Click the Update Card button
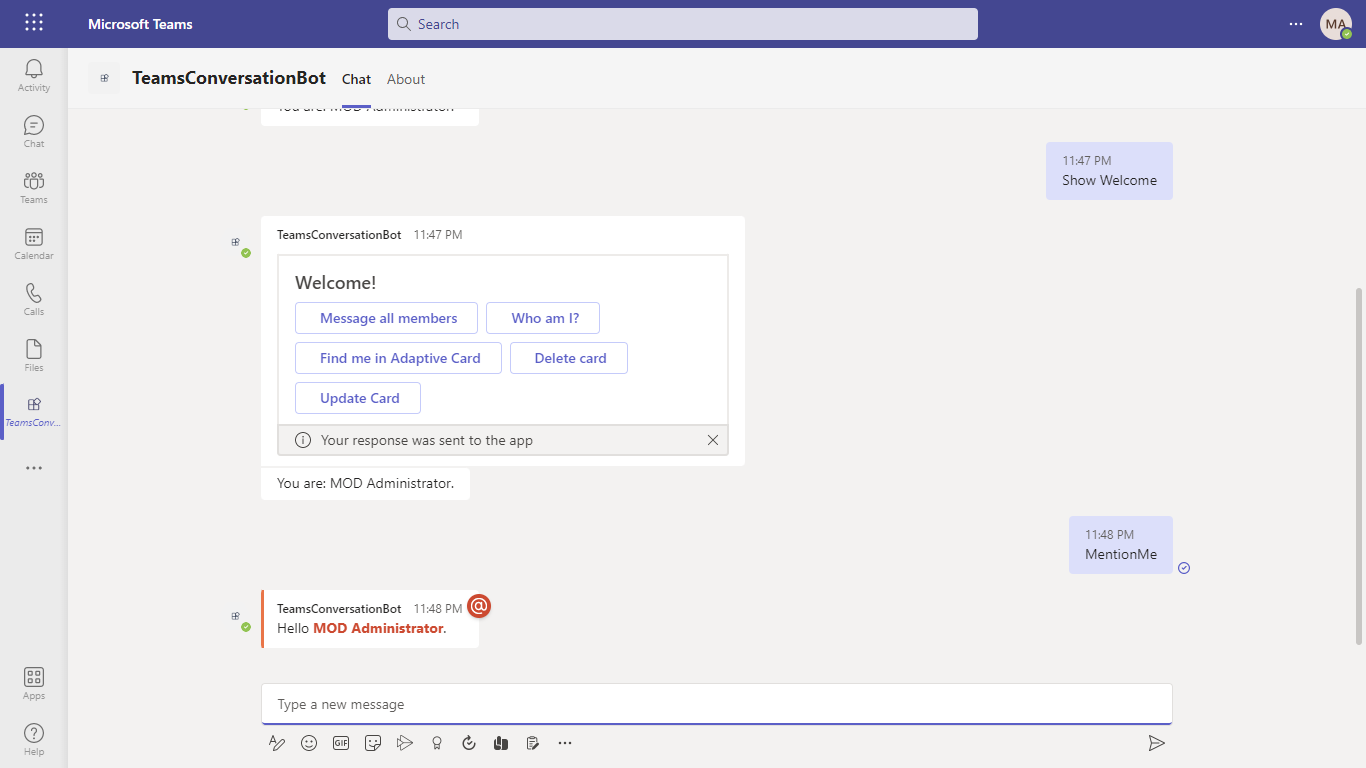Image resolution: width=1366 pixels, height=768 pixels. pyautogui.click(x=358, y=398)
